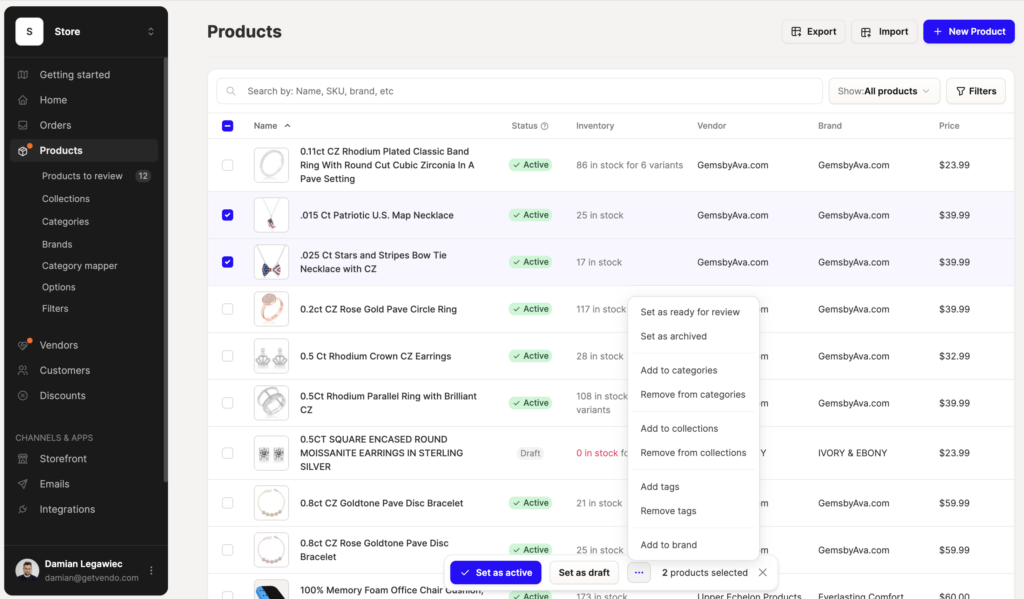Select Add to collections menu entry
This screenshot has height=599, width=1024.
click(679, 429)
